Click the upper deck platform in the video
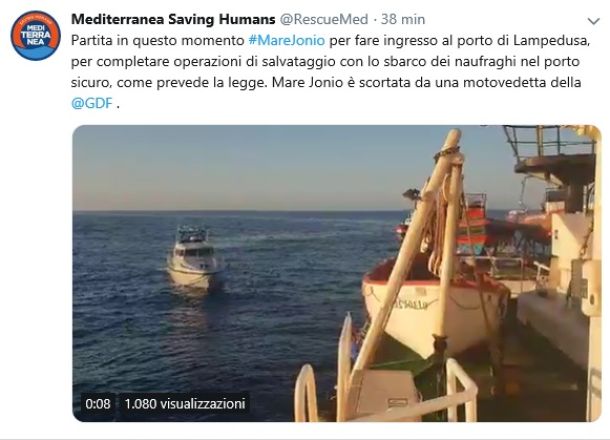Viewport: 610px width, 440px height. 554,154
